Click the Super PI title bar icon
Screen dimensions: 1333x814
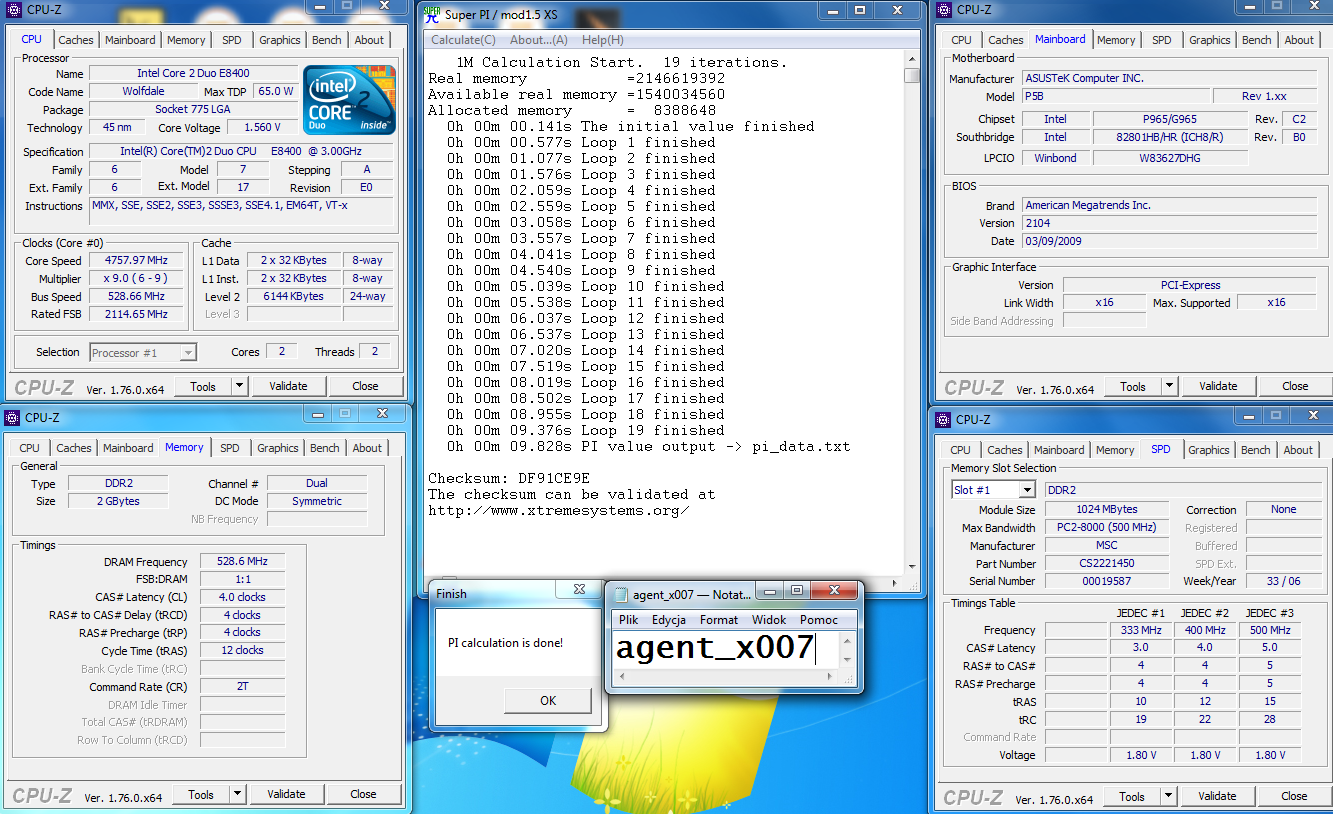tap(431, 13)
